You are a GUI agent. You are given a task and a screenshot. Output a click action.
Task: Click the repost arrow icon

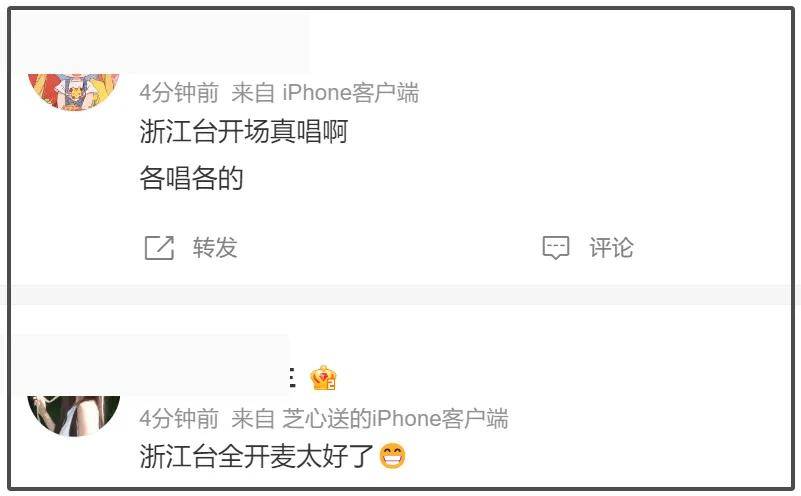(x=159, y=248)
